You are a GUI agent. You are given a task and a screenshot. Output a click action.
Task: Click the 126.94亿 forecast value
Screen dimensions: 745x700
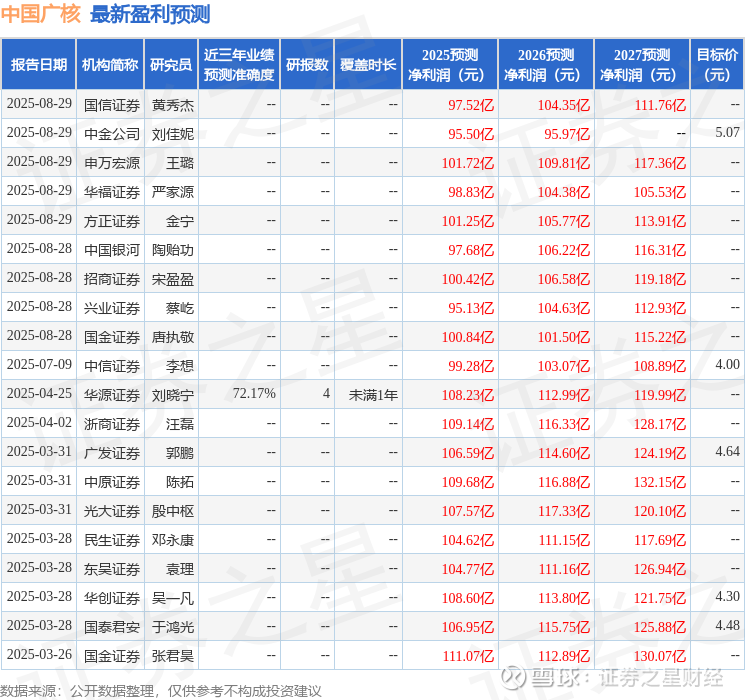[x=660, y=569]
